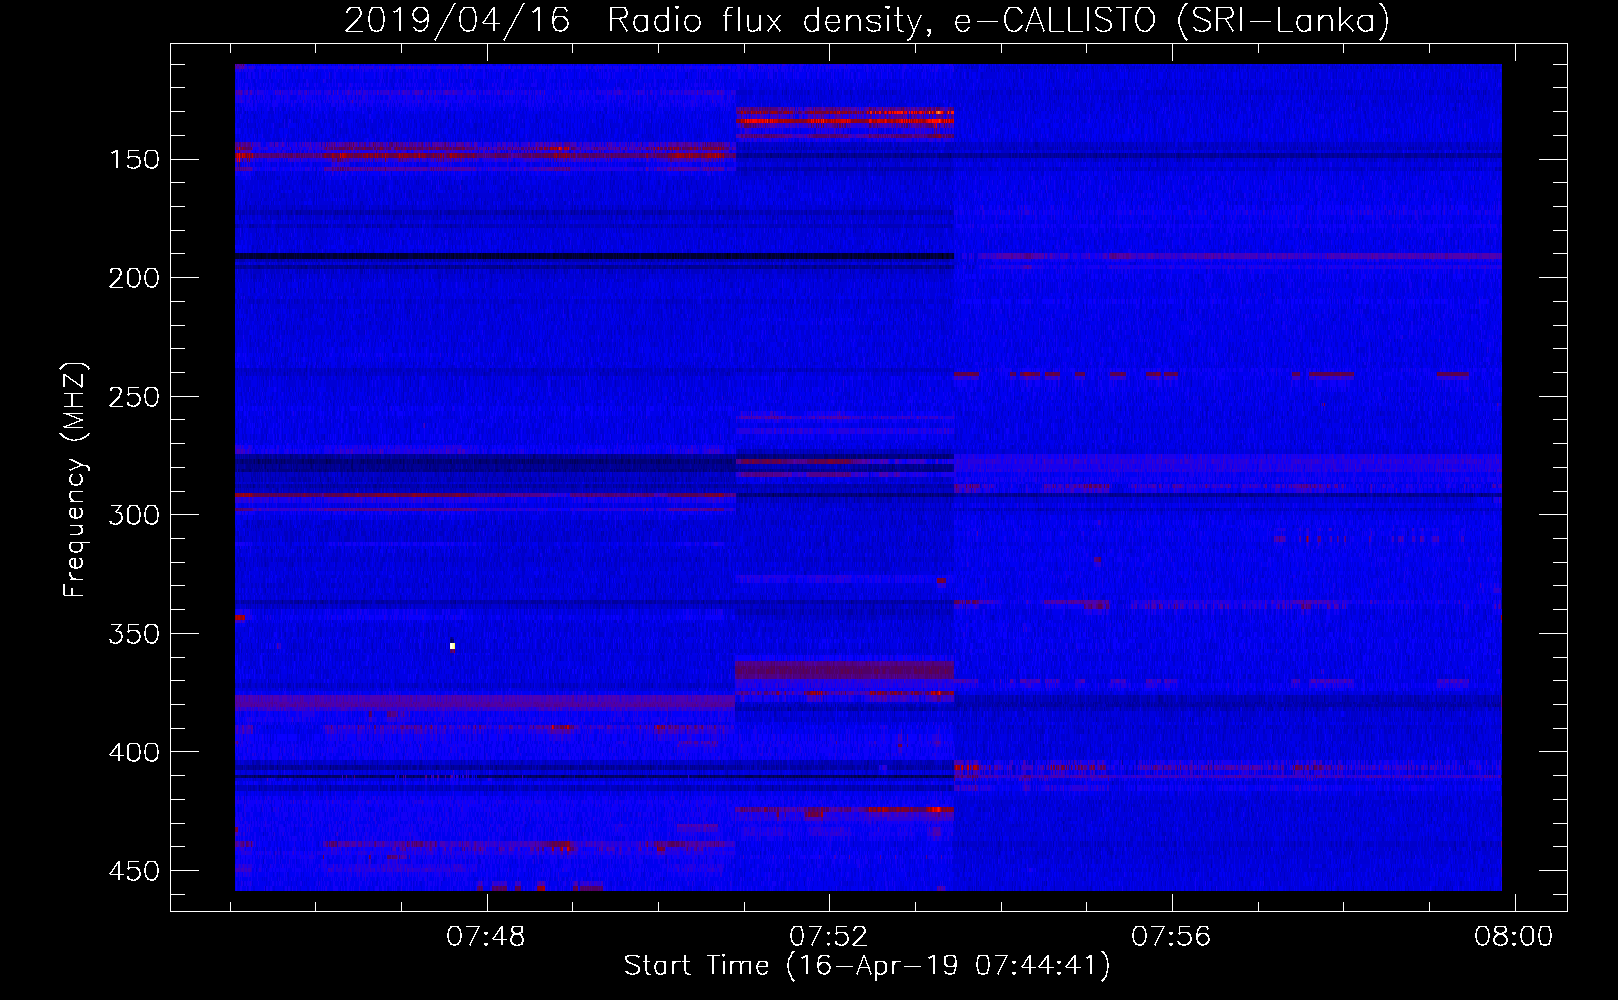Click the 07:56 time tick label
1618x1000 pixels.
coord(1171,937)
